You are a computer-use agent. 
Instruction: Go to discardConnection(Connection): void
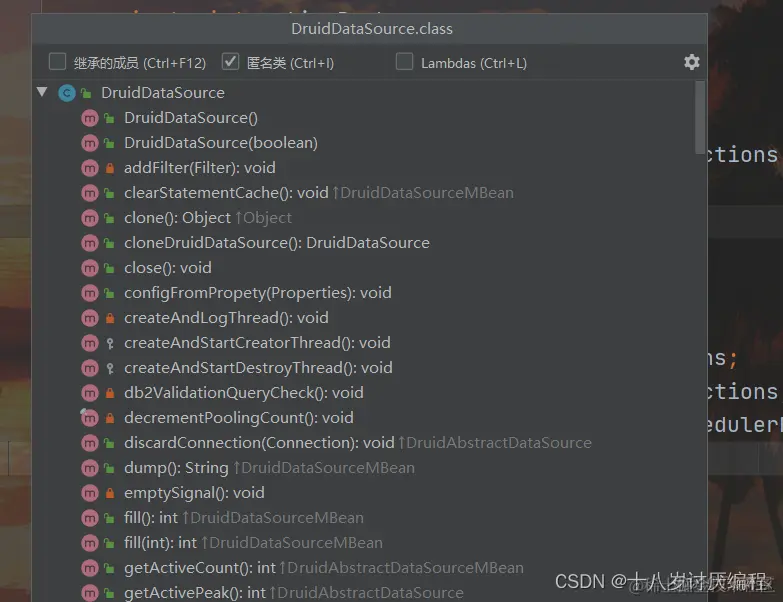click(x=259, y=442)
